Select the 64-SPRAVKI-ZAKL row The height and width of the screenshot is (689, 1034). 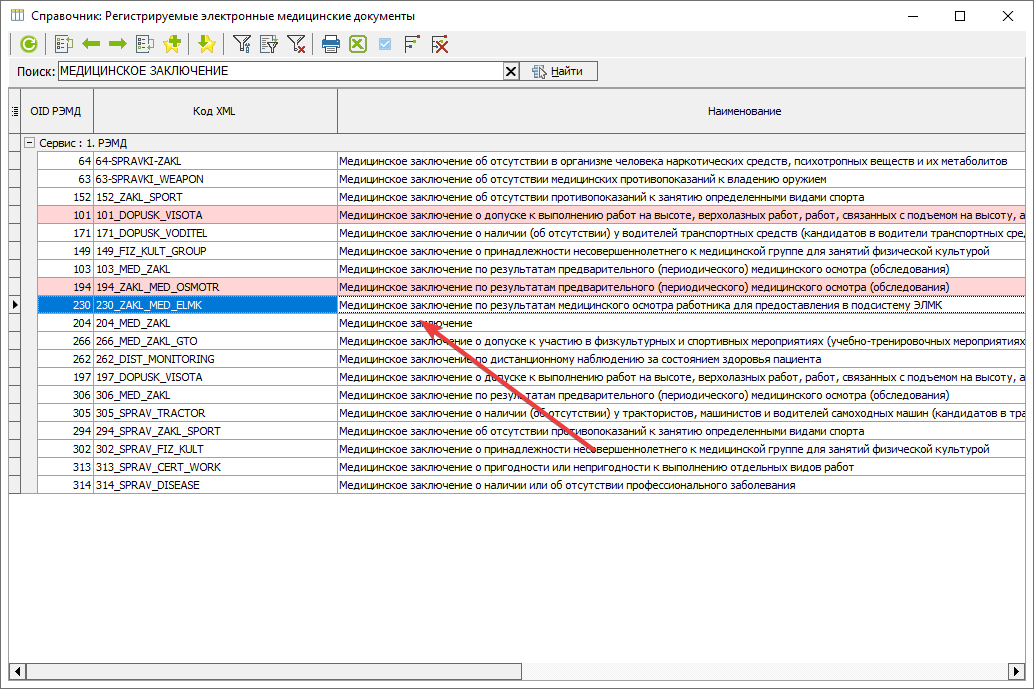click(531, 161)
